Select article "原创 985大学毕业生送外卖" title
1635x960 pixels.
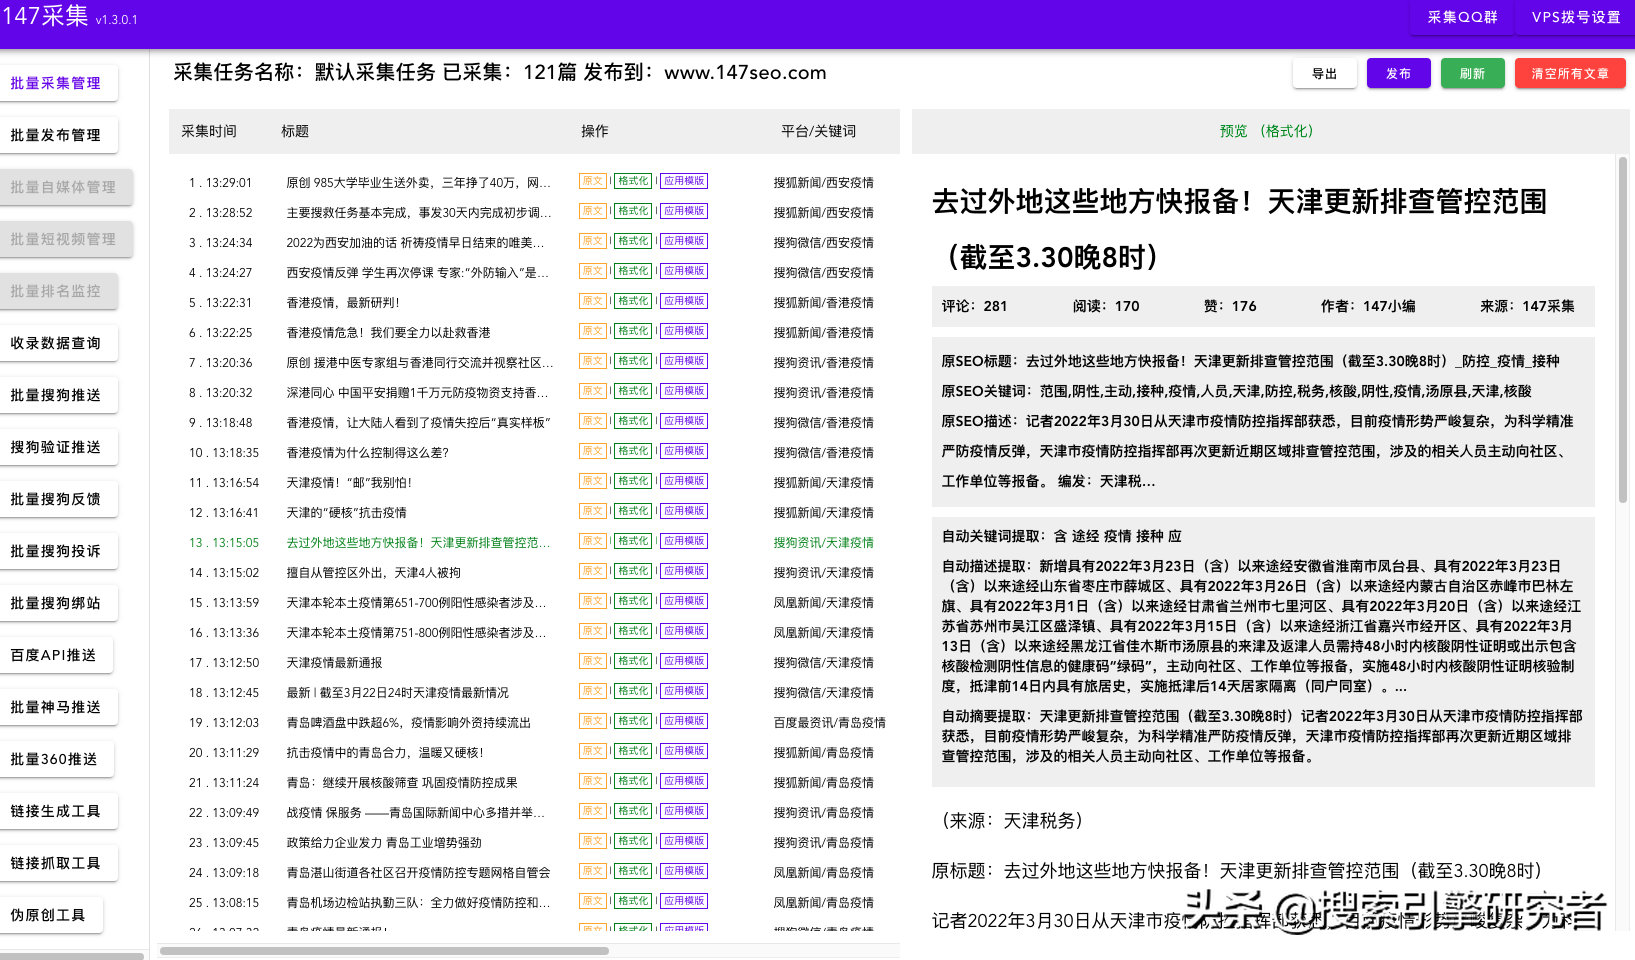(419, 183)
